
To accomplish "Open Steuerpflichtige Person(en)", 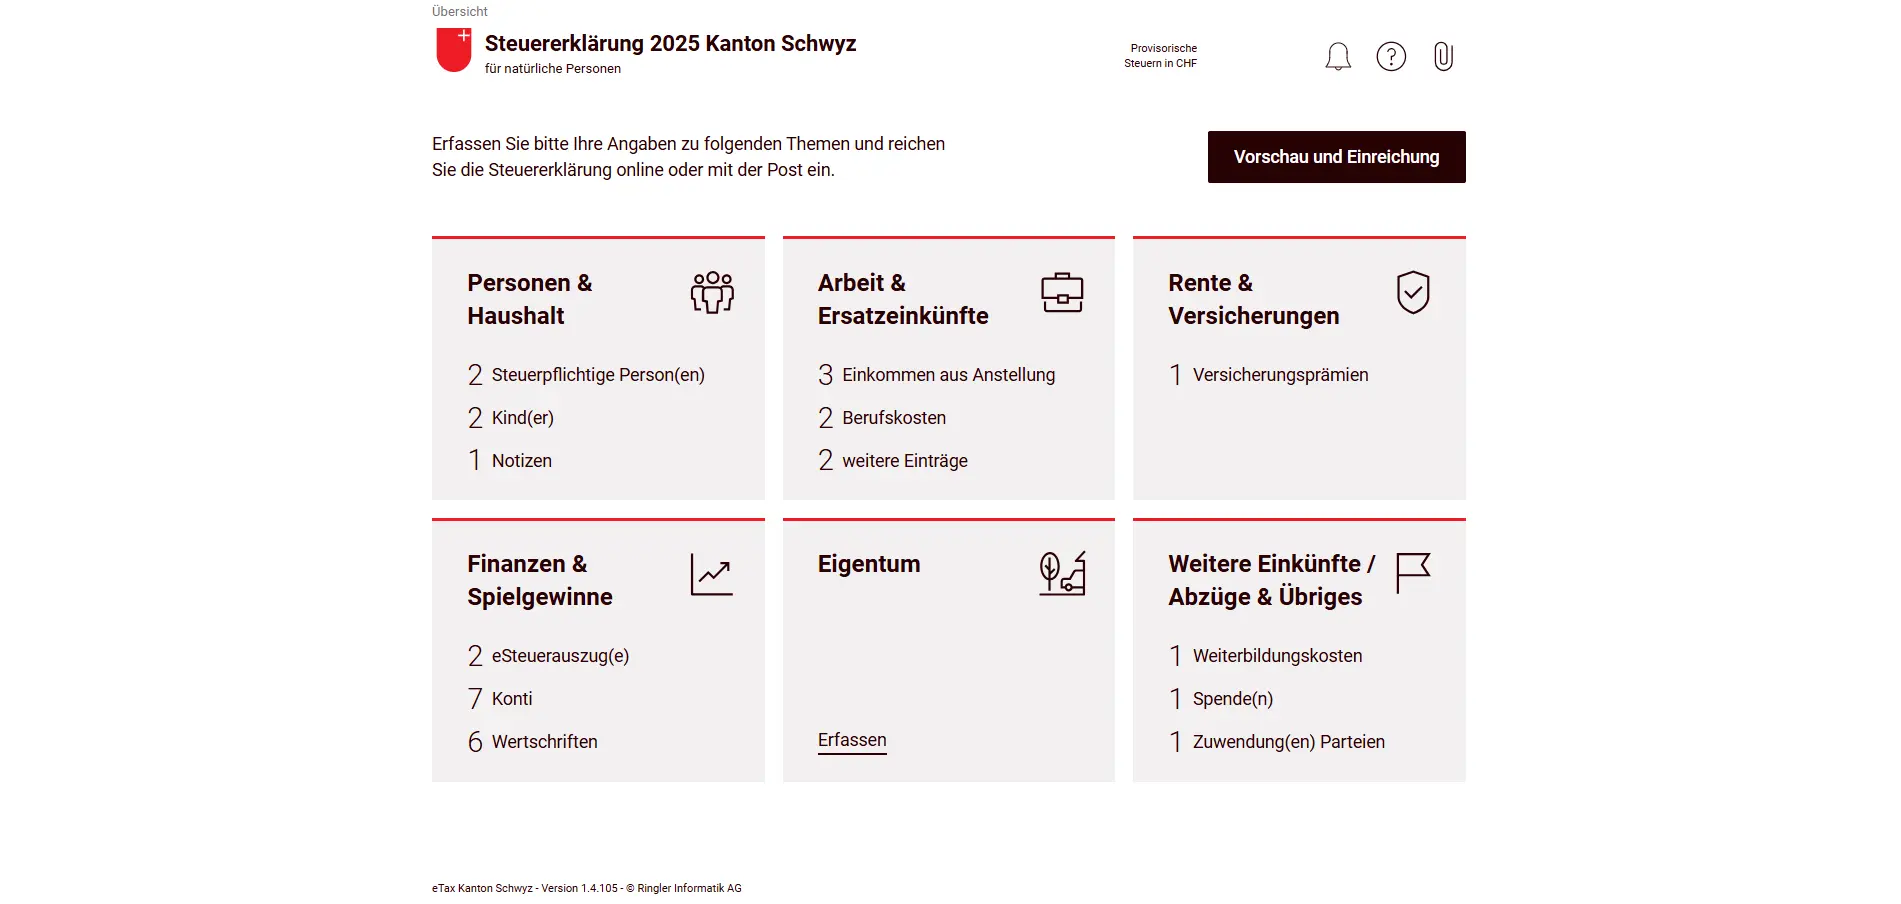I will click(x=597, y=374).
